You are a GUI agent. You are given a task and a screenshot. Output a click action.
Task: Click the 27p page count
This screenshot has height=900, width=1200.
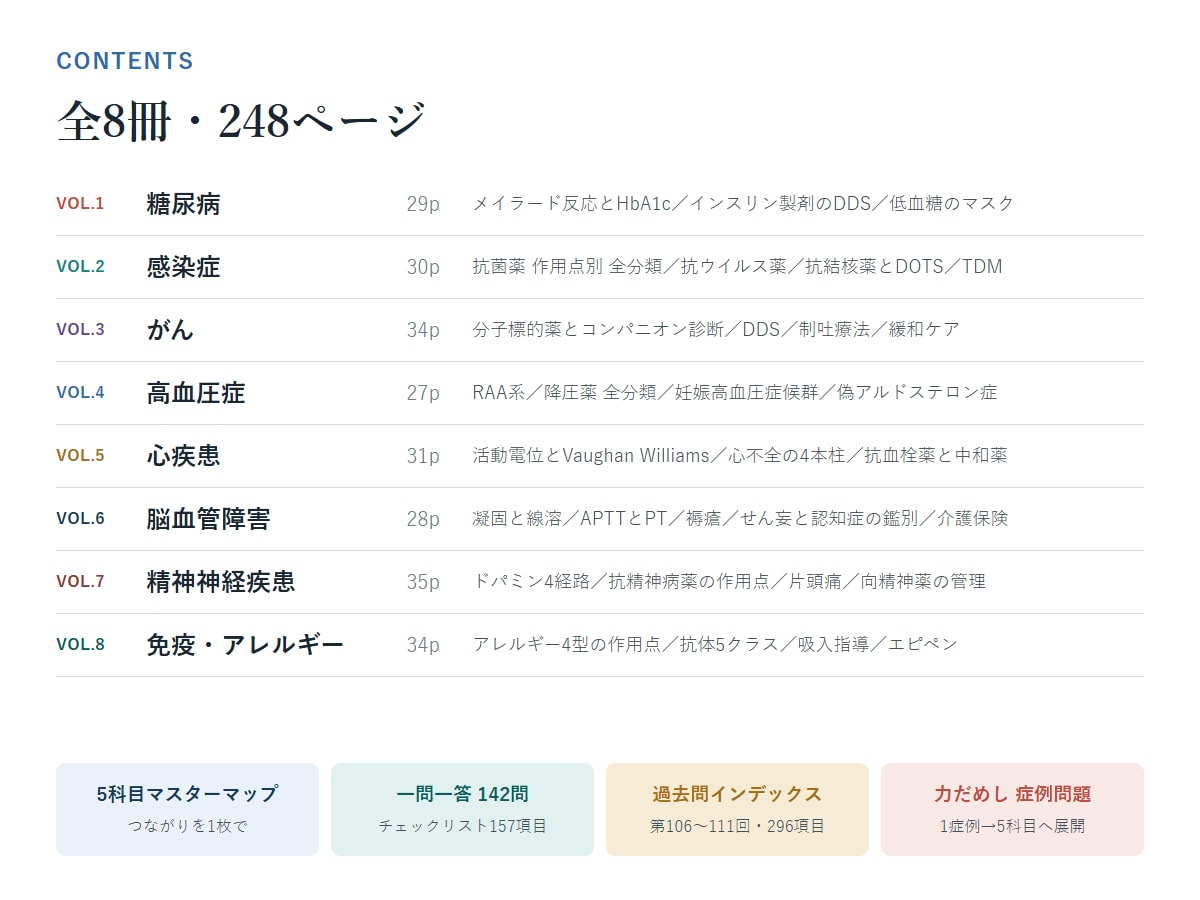click(x=423, y=393)
